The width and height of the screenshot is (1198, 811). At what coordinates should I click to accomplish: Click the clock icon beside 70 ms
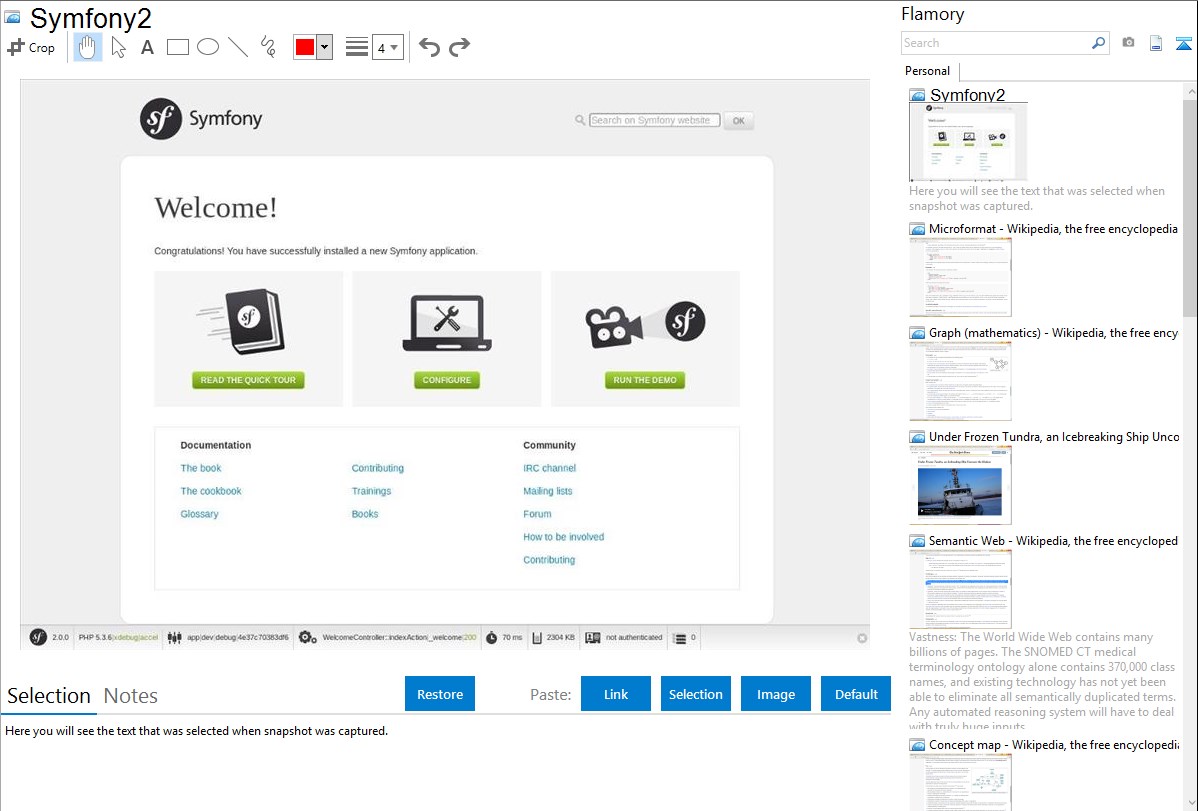click(491, 637)
